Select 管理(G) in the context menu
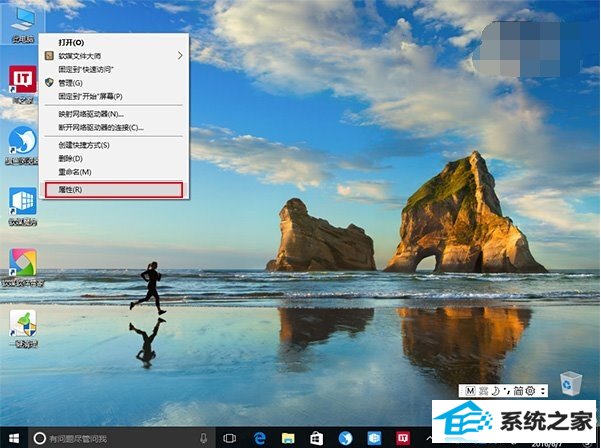 pos(114,83)
